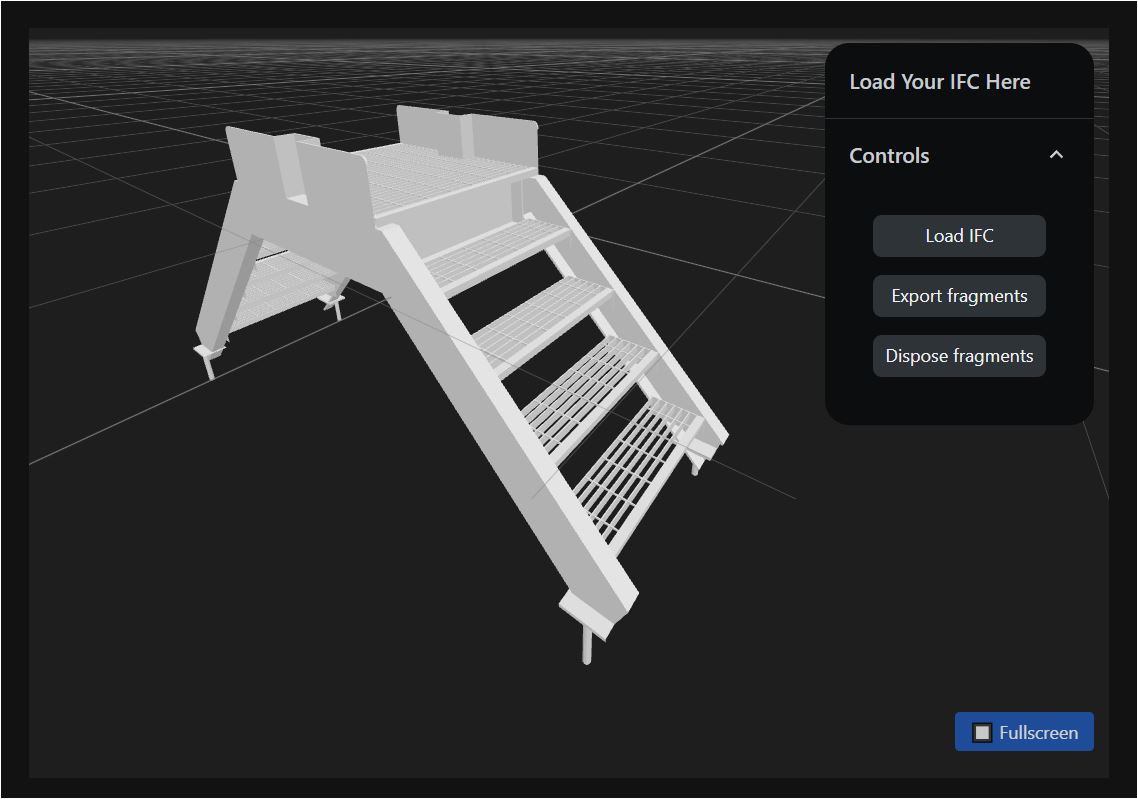Click the square icon in the Fullscreen button

[x=982, y=732]
